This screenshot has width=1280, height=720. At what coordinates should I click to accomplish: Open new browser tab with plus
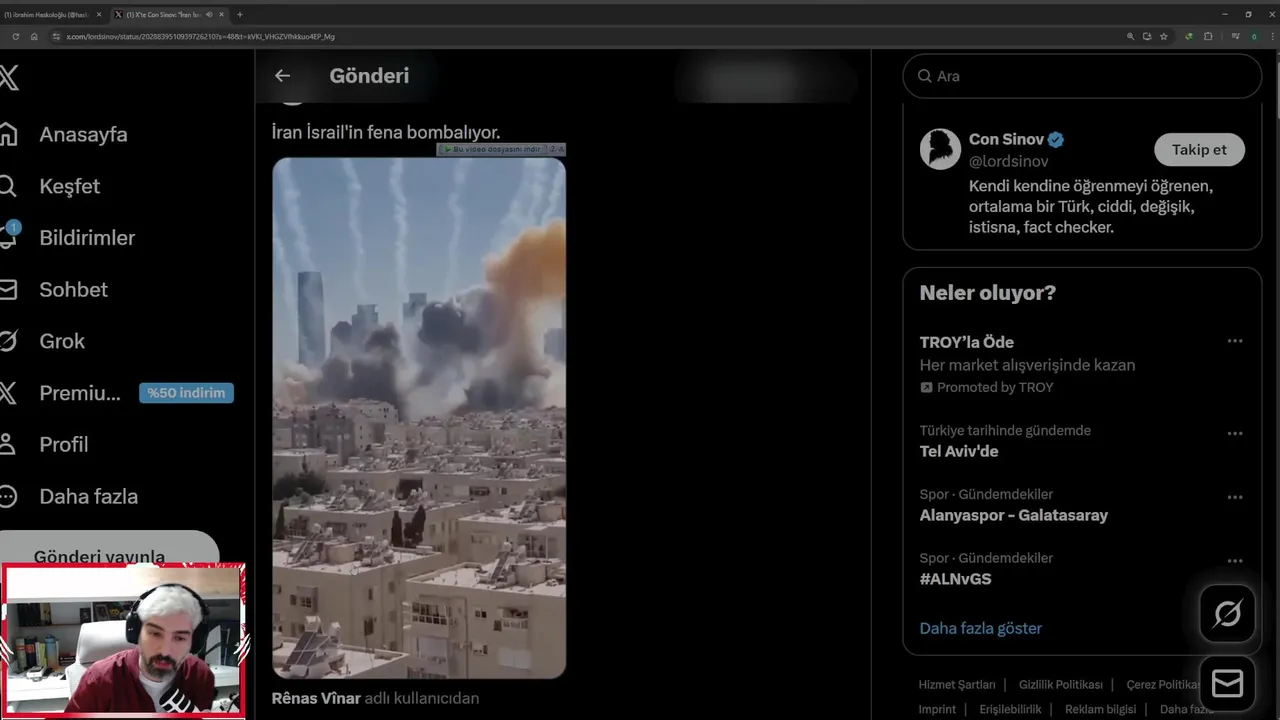click(239, 15)
